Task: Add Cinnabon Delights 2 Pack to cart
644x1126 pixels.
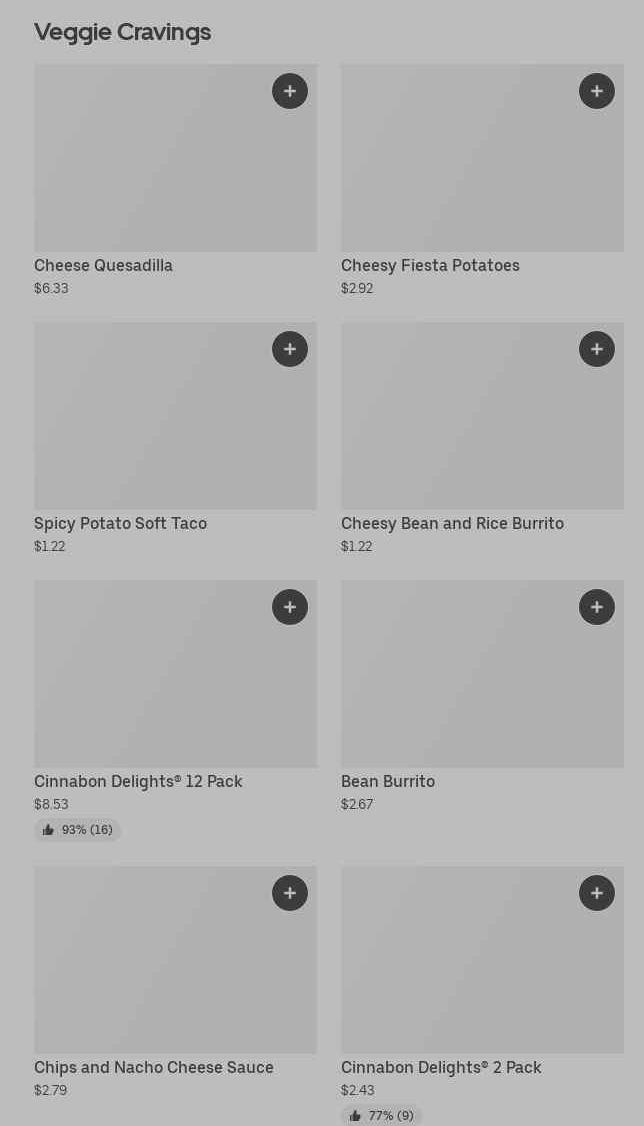Action: coord(597,893)
